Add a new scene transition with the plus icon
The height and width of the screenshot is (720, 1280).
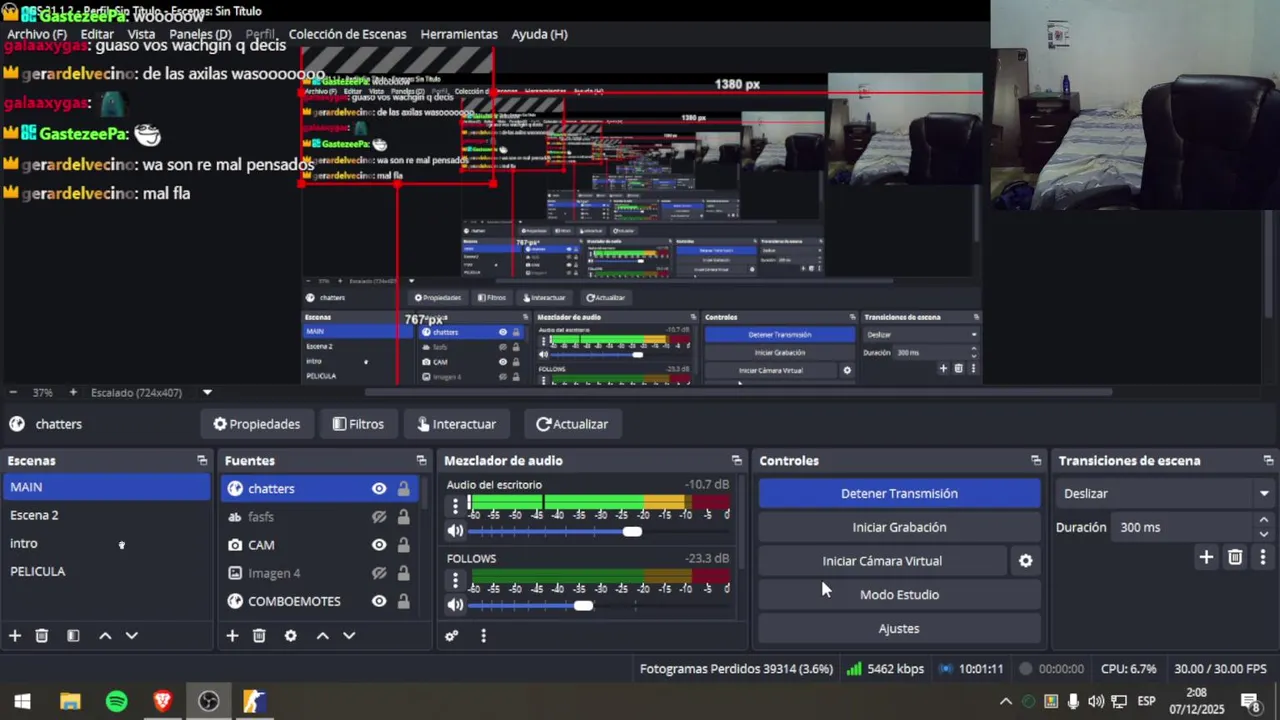(x=1206, y=557)
